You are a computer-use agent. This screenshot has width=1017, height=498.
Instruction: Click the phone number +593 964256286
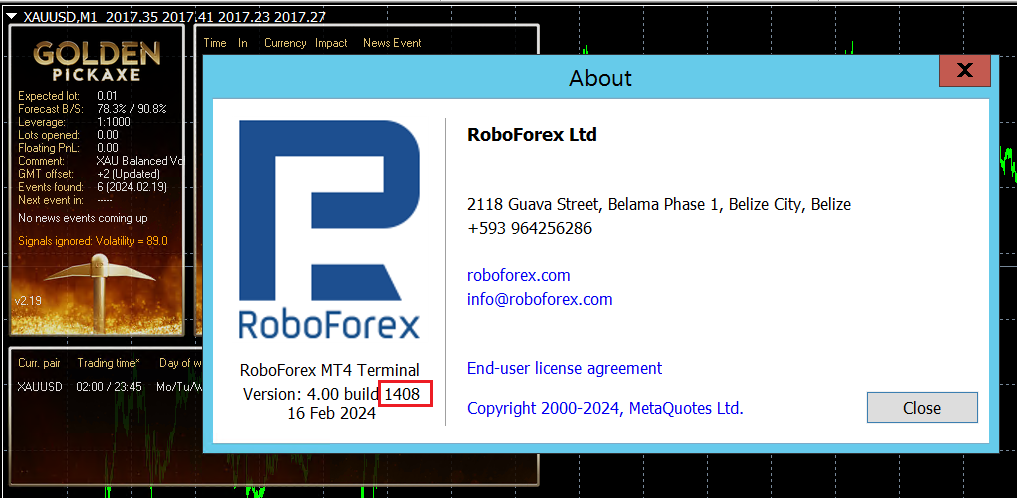529,228
